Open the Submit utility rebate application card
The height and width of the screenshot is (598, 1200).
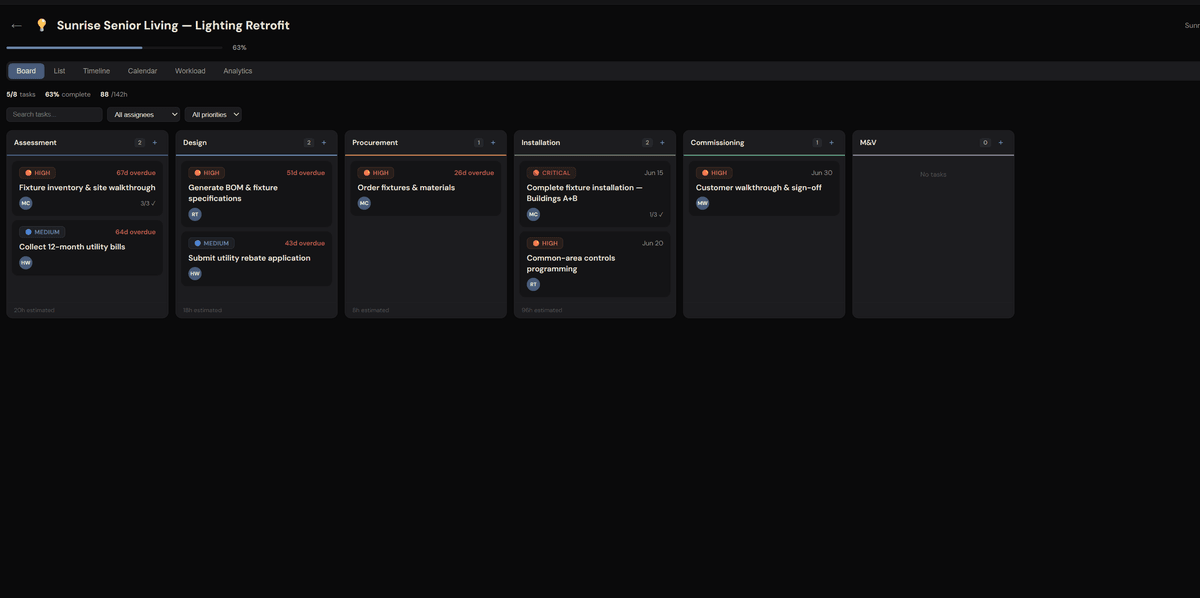tap(257, 260)
